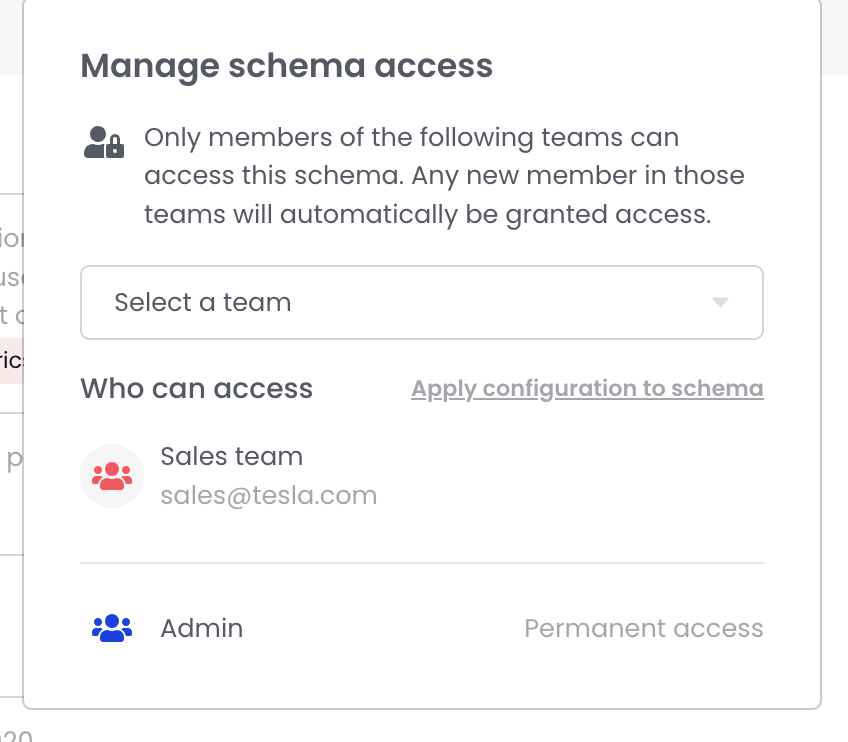
Task: Click the sales@tesla.com email address
Action: click(x=268, y=495)
